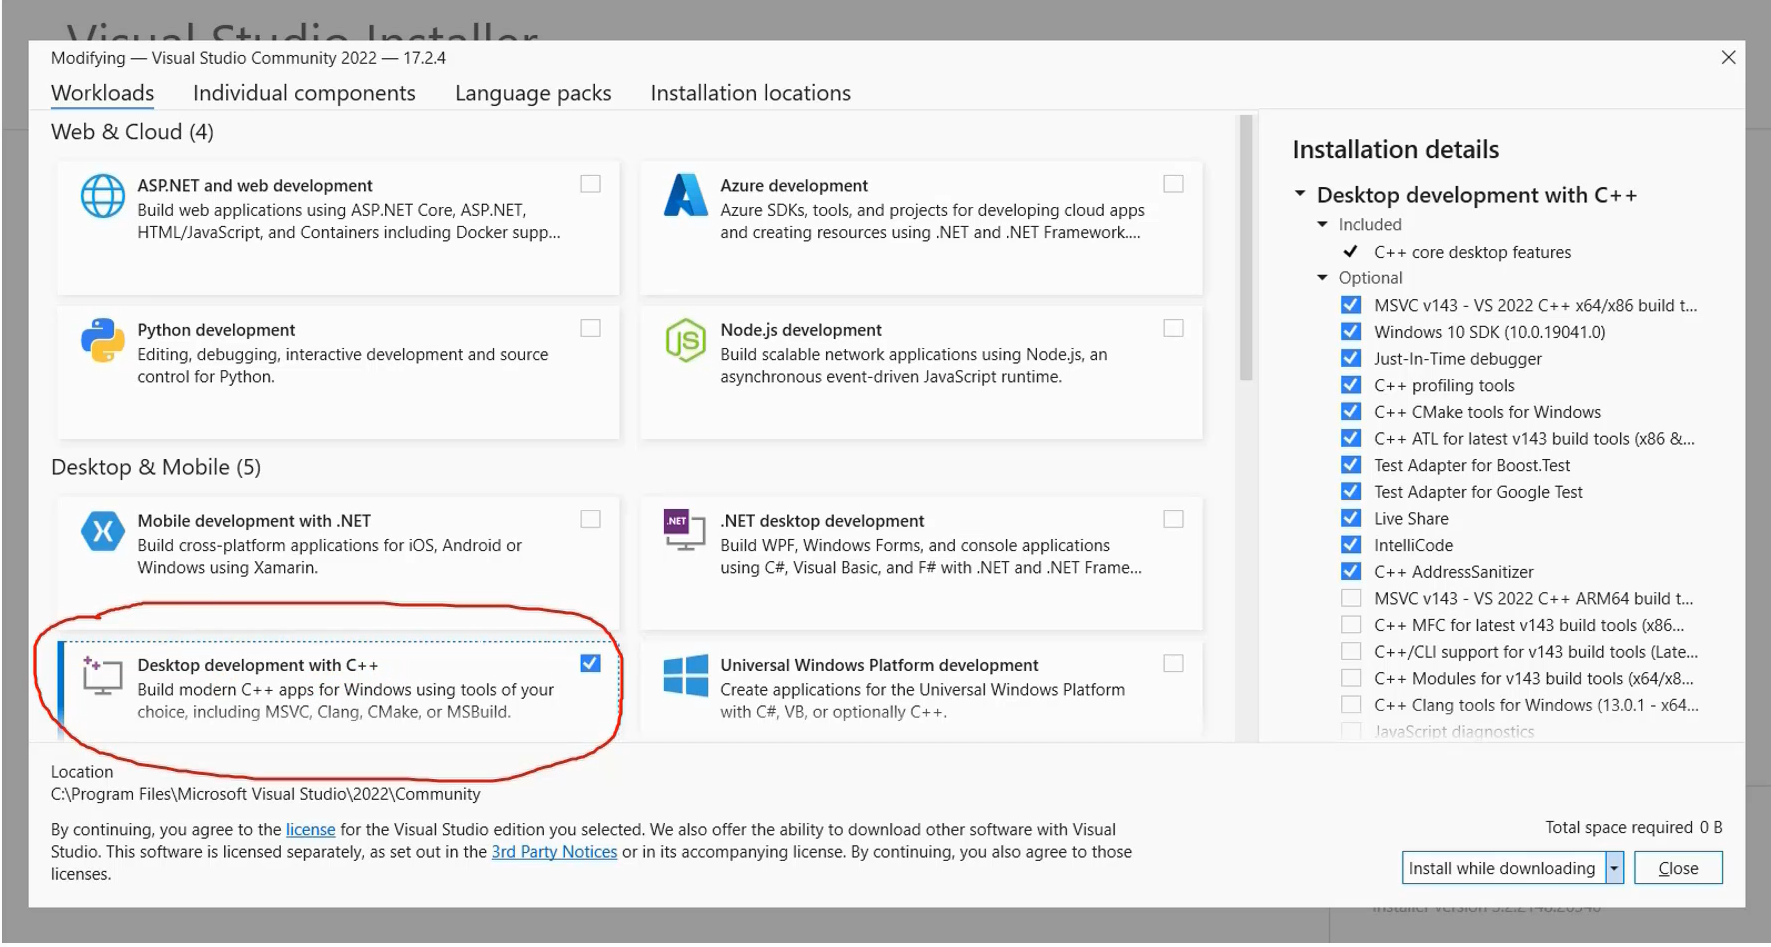Uncheck C++ CMake tools for Windows

[1351, 411]
